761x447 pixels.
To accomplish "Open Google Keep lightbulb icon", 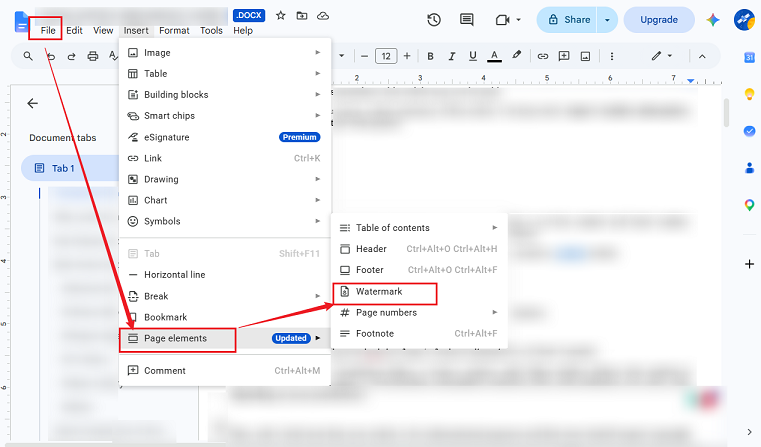I will (749, 94).
